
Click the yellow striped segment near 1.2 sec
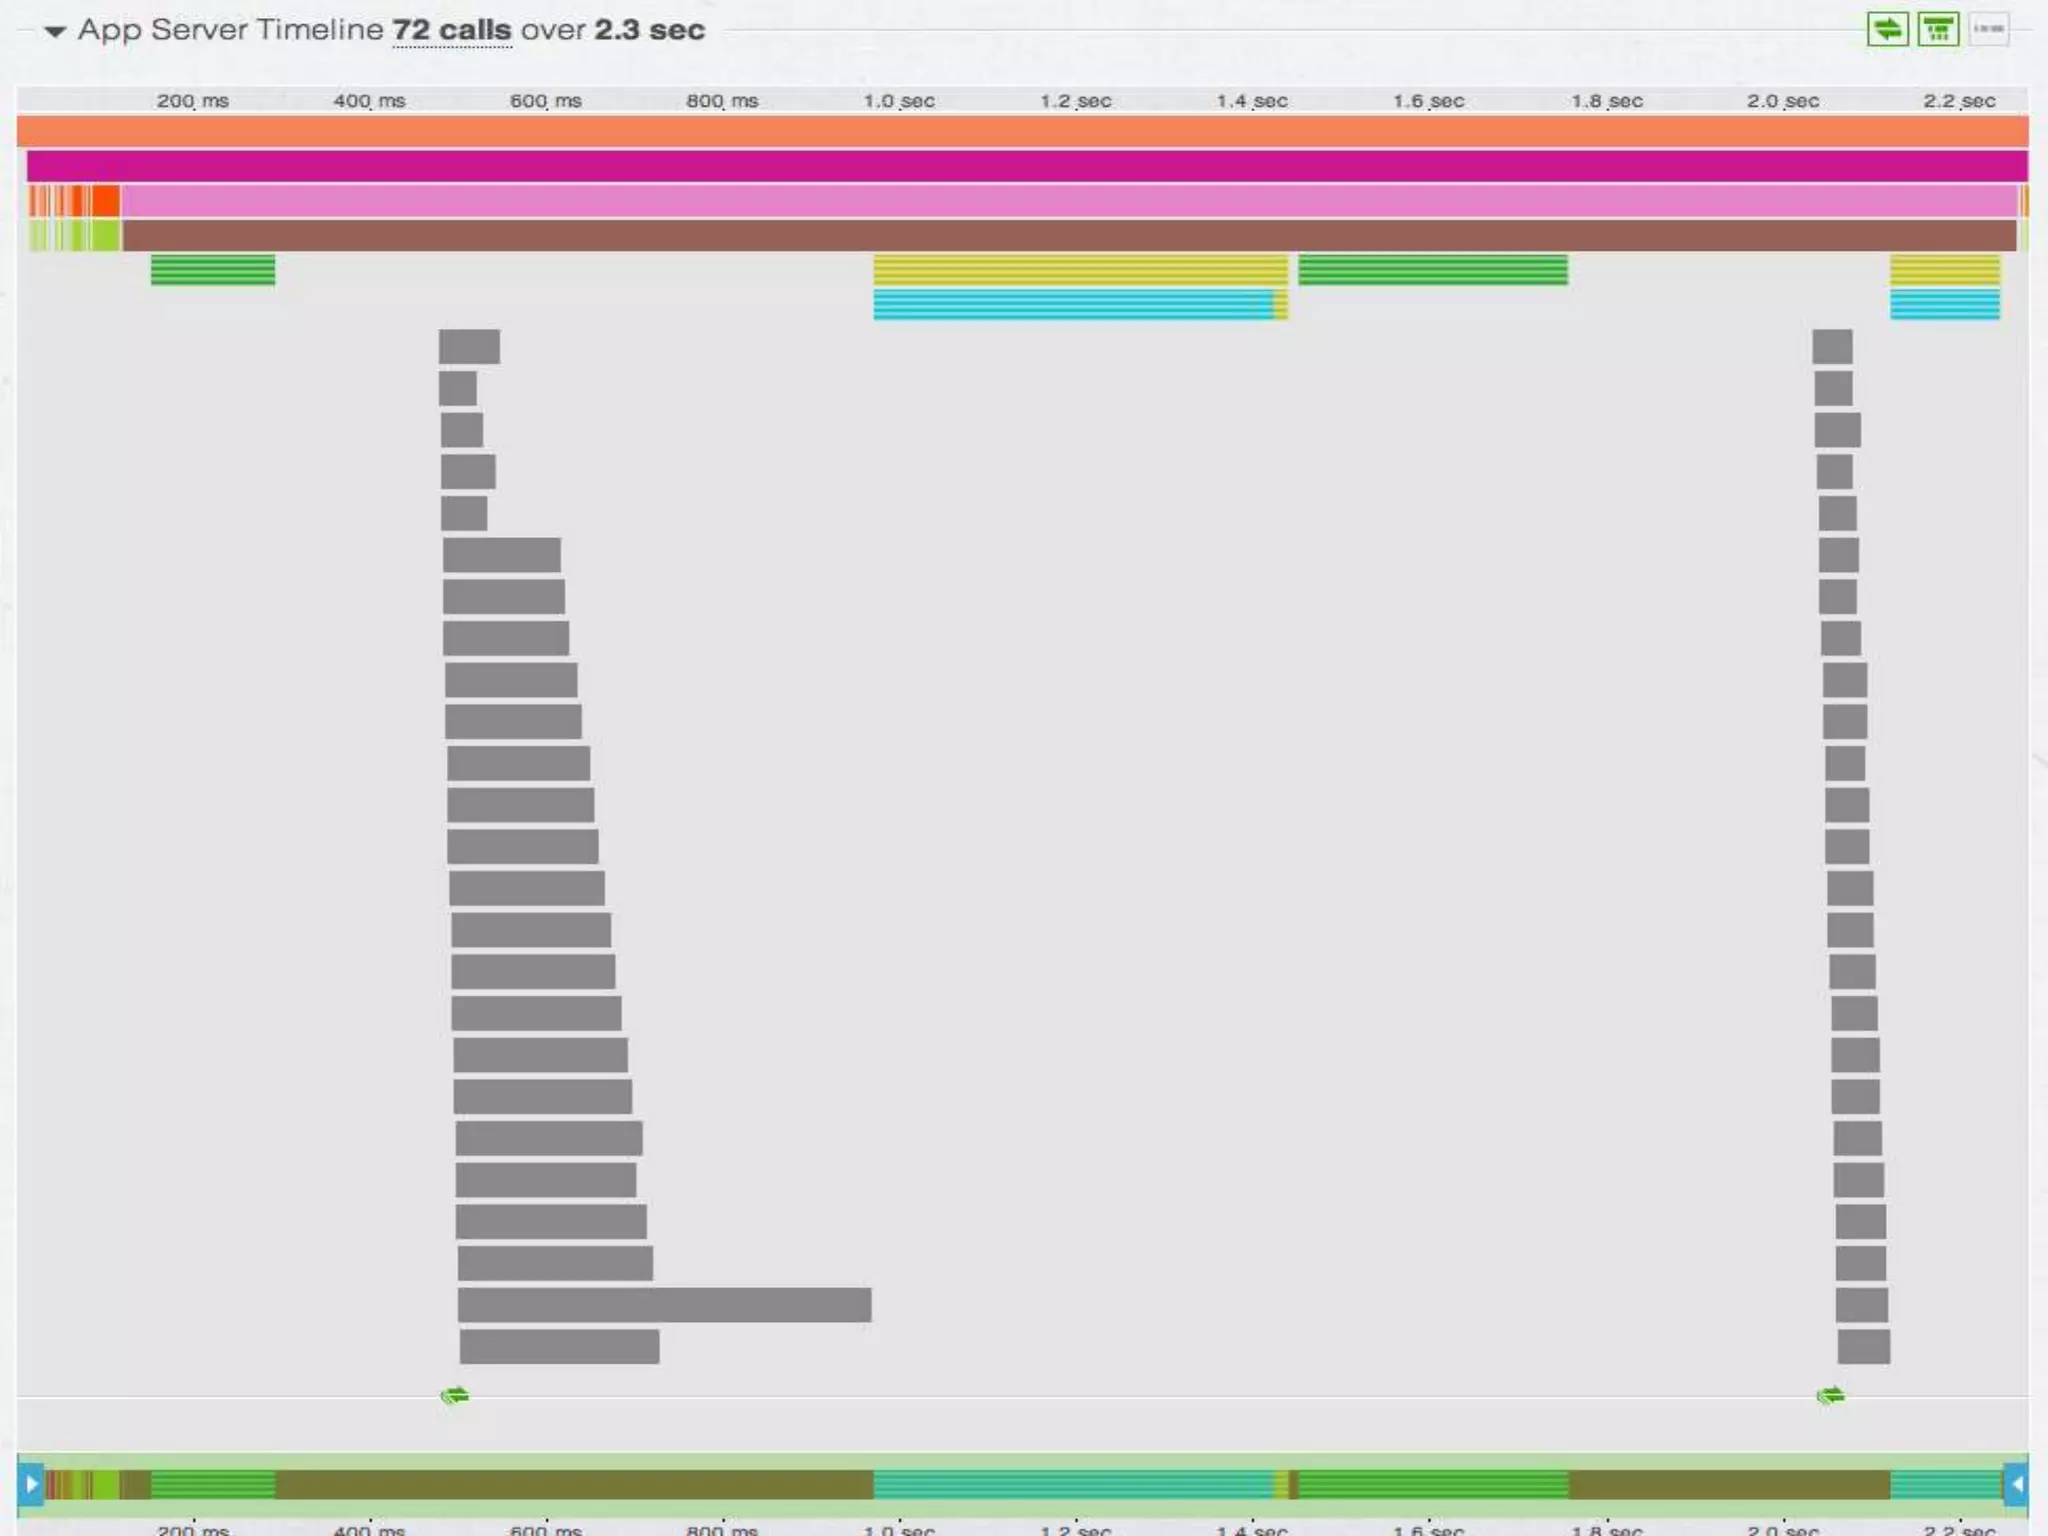click(1080, 270)
